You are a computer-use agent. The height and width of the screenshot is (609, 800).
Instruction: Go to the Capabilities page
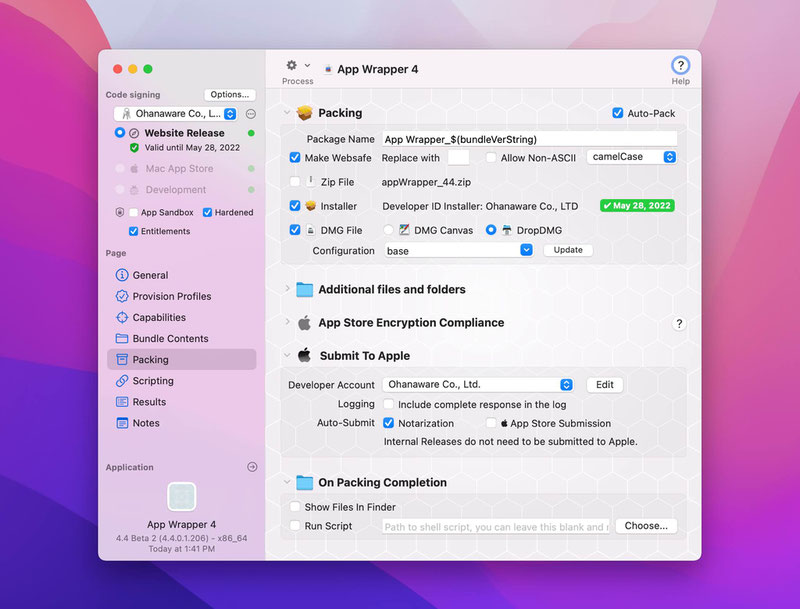pyautogui.click(x=182, y=317)
